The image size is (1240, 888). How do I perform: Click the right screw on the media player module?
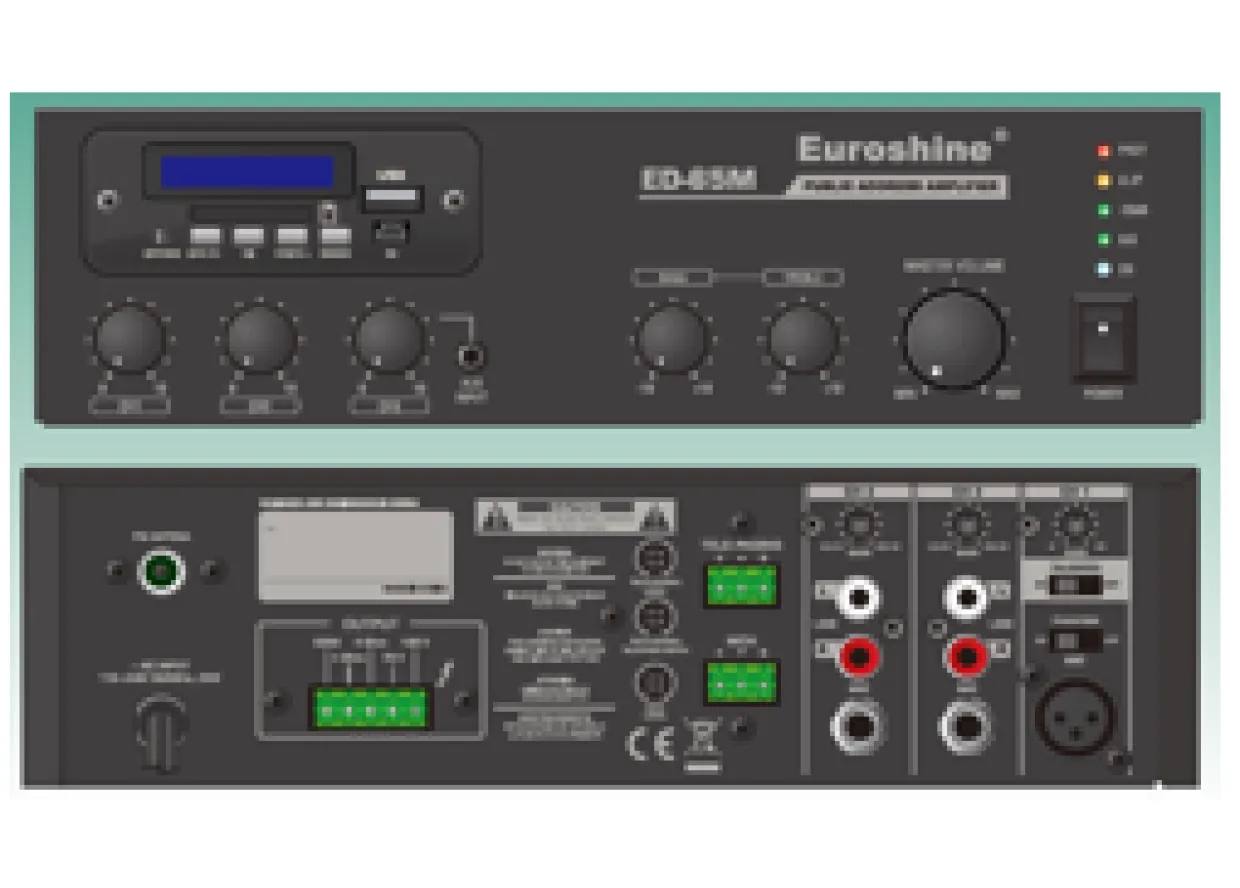[x=454, y=200]
